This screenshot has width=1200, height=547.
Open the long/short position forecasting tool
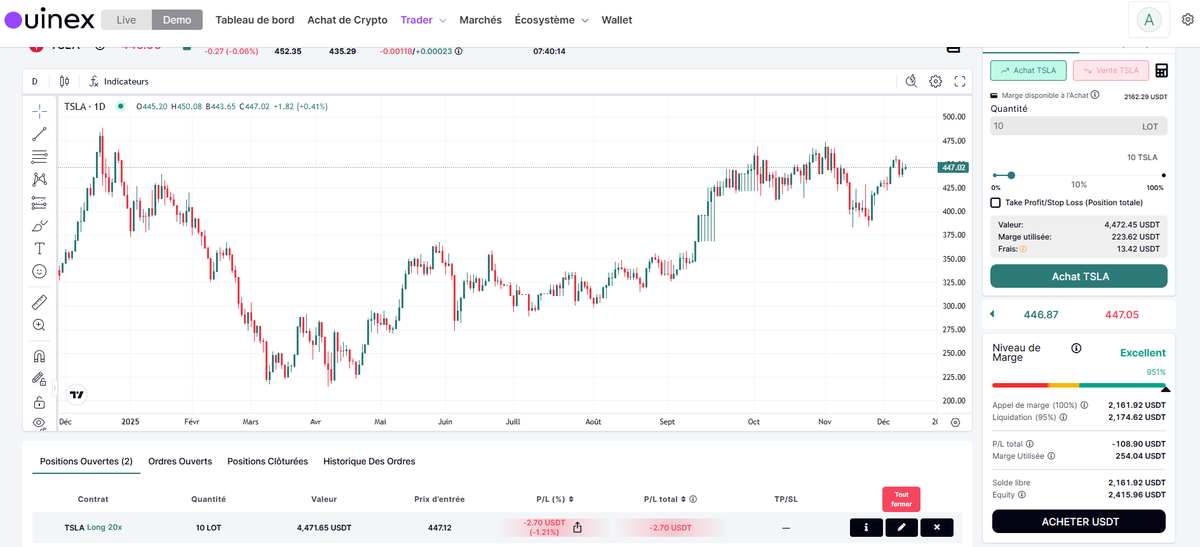tap(39, 202)
